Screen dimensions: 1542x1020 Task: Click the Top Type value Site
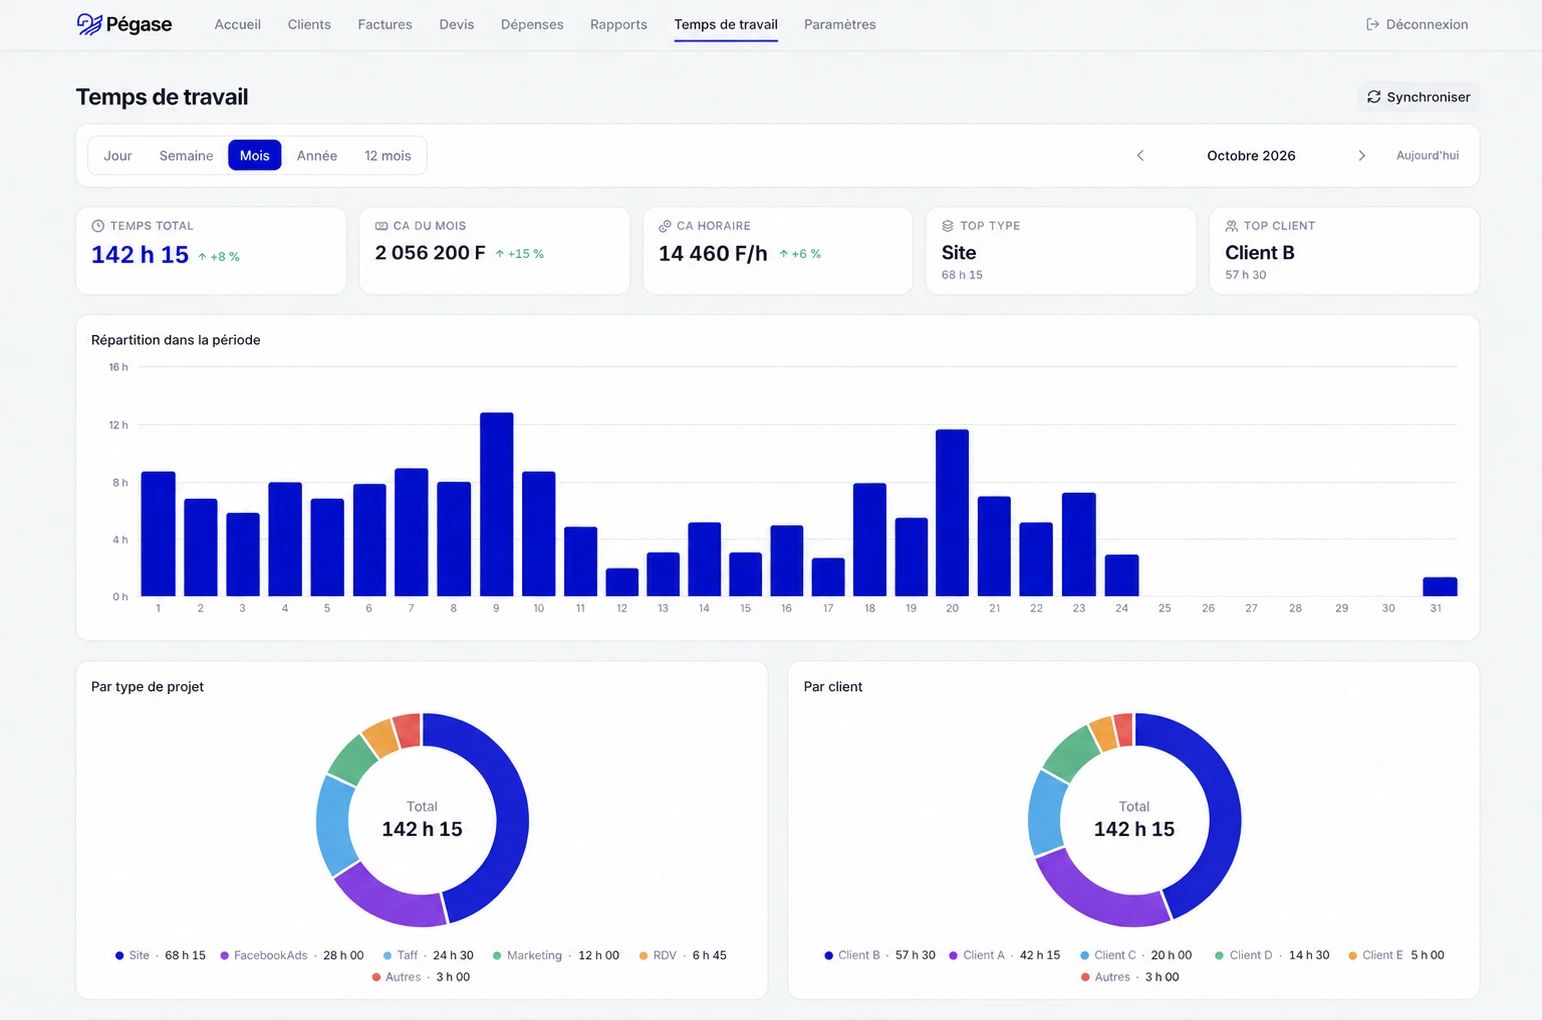(x=959, y=253)
